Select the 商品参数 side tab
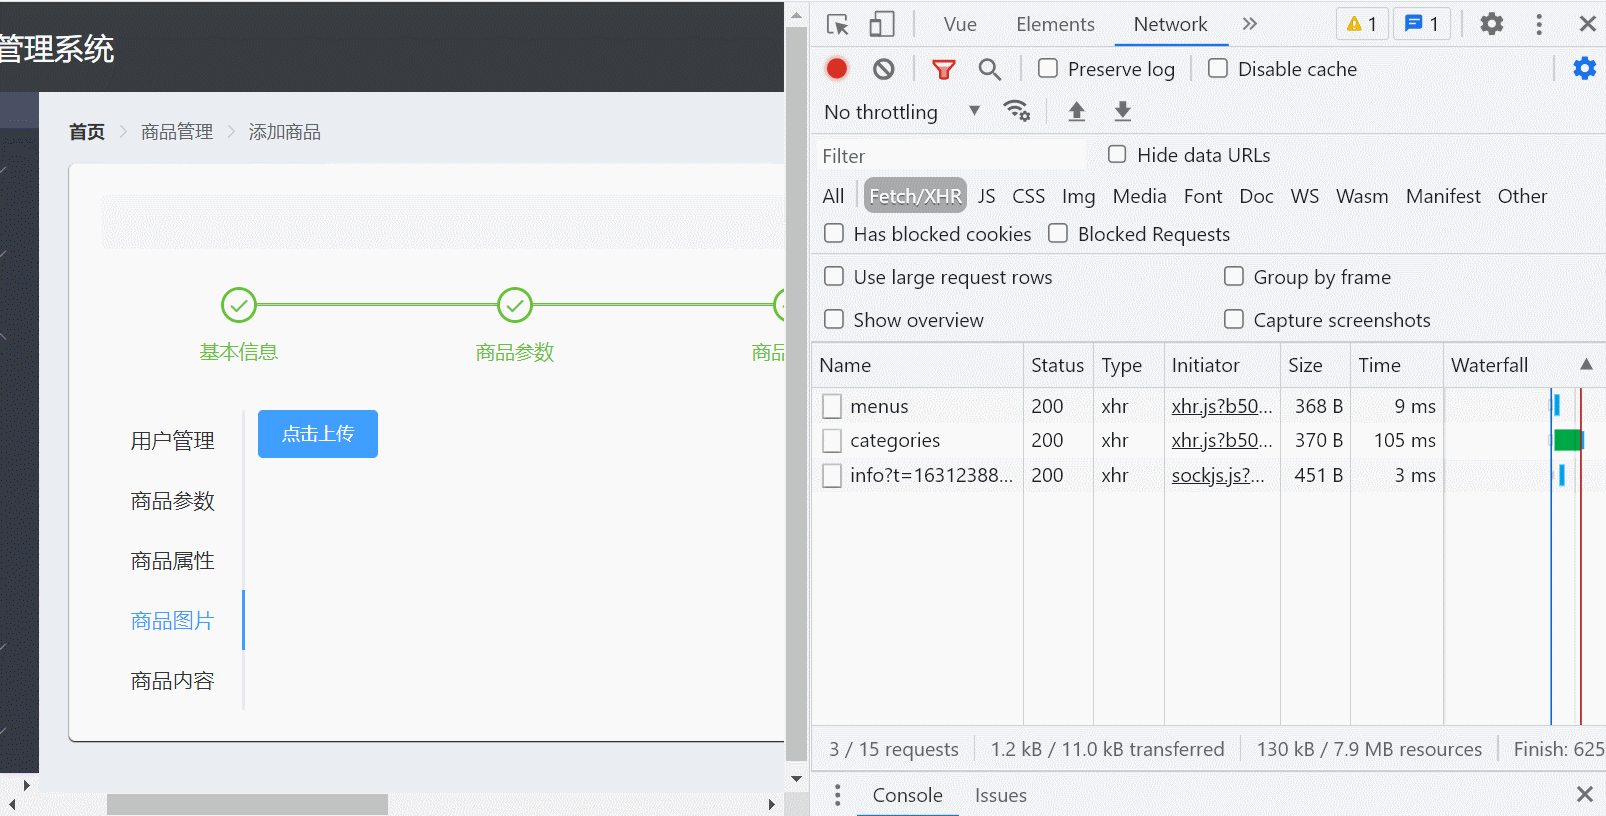This screenshot has height=816, width=1606. point(173,501)
